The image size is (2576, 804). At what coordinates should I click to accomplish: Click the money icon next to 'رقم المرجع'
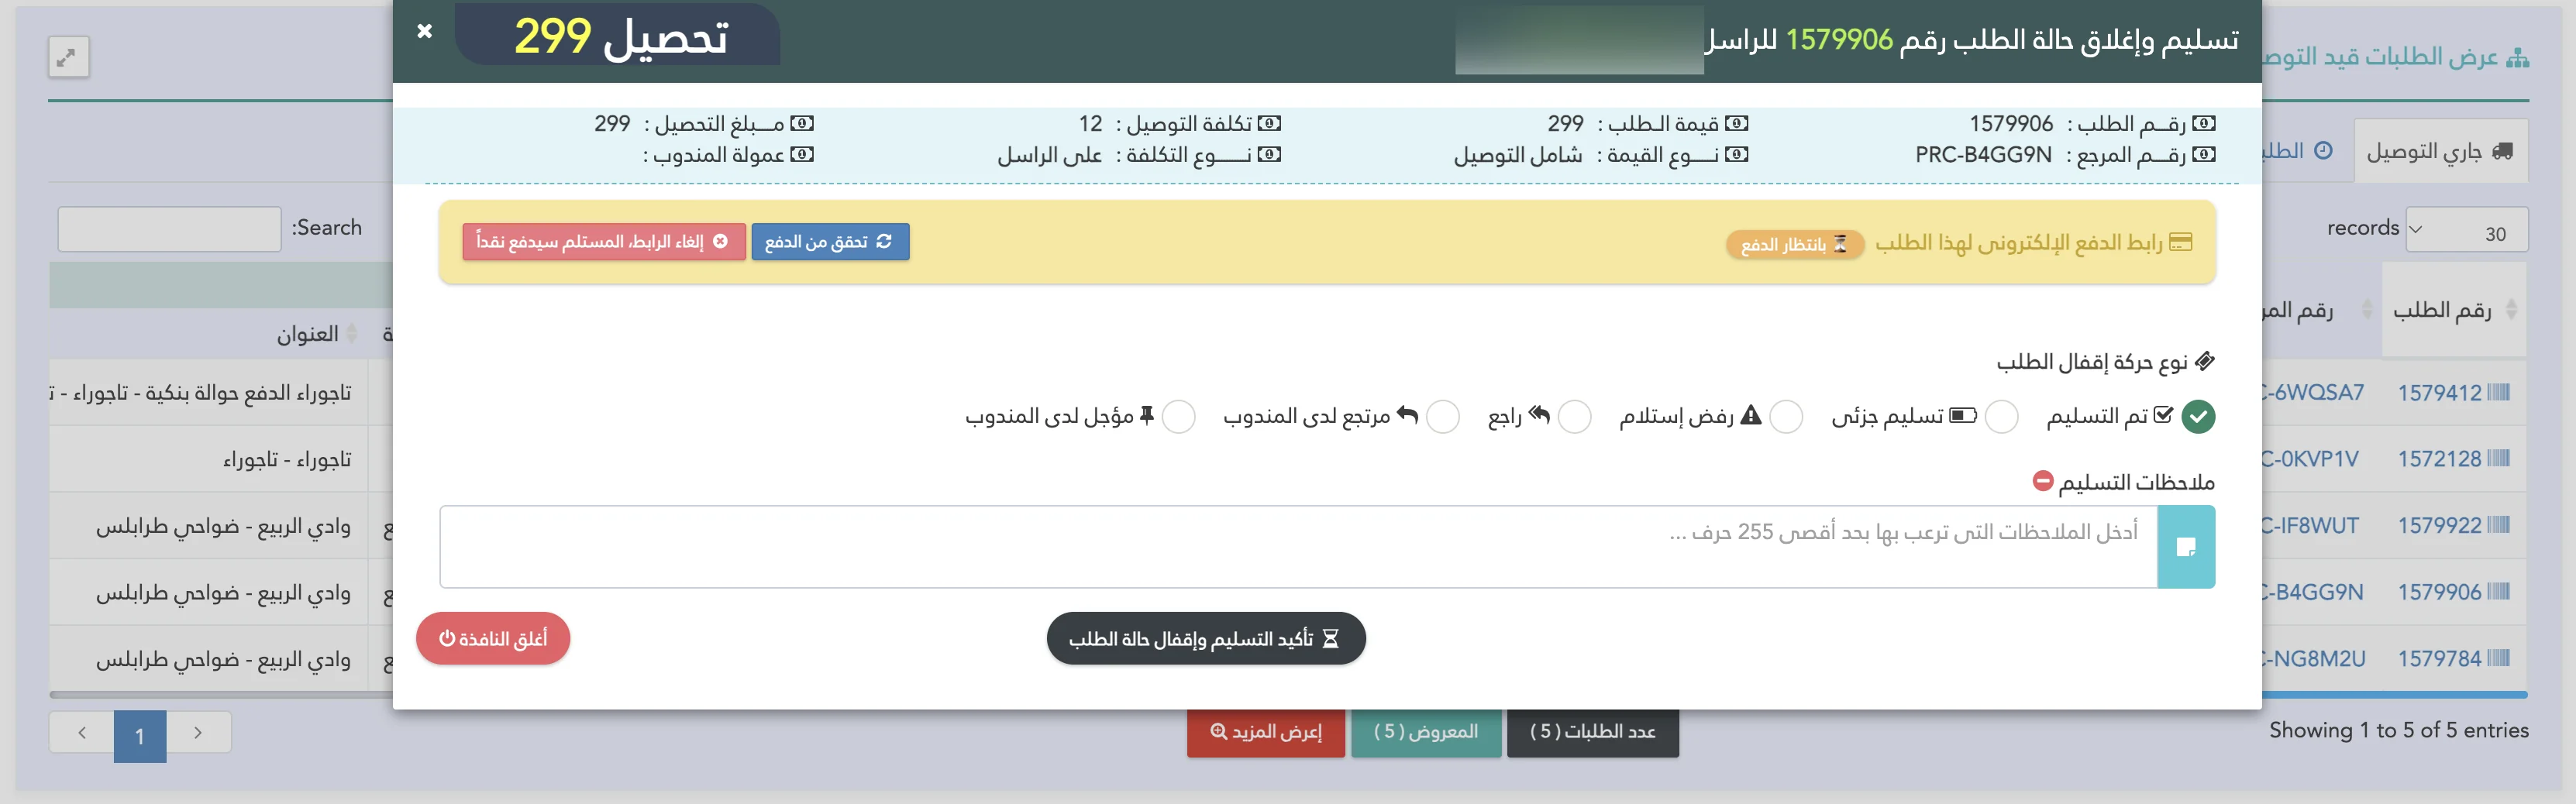(2204, 155)
